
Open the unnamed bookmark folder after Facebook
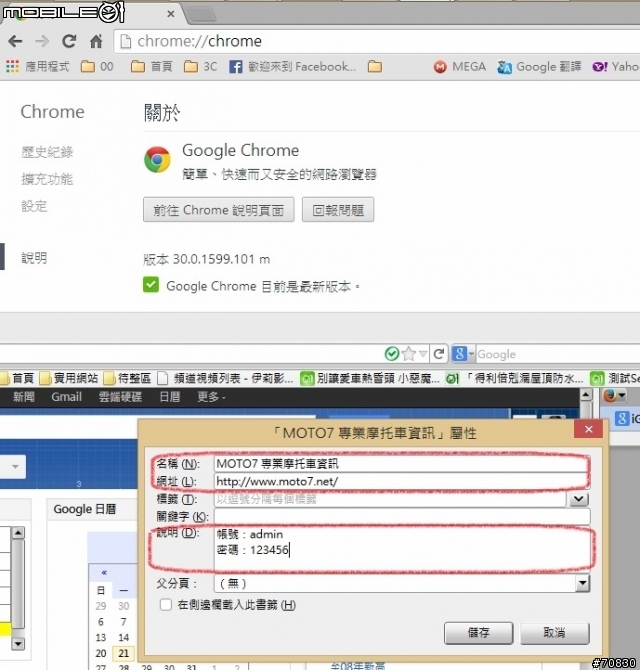click(x=375, y=66)
